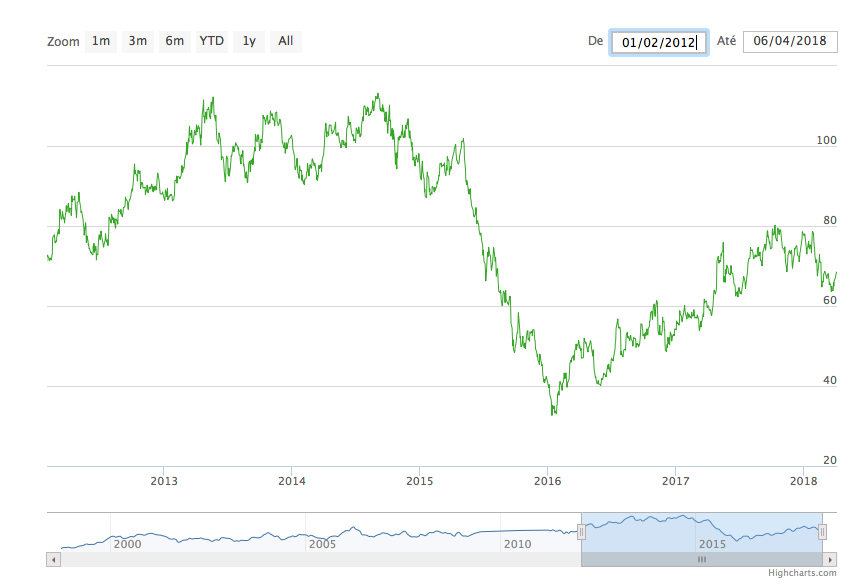Click the left navigator range handle
This screenshot has width=865, height=584.
[581, 533]
